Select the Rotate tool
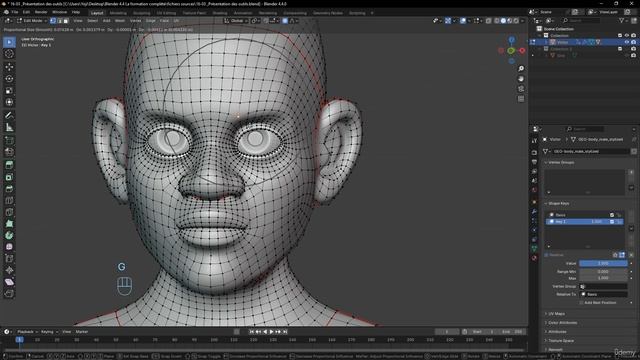Screen dimensions: 640x360 [x=9, y=78]
